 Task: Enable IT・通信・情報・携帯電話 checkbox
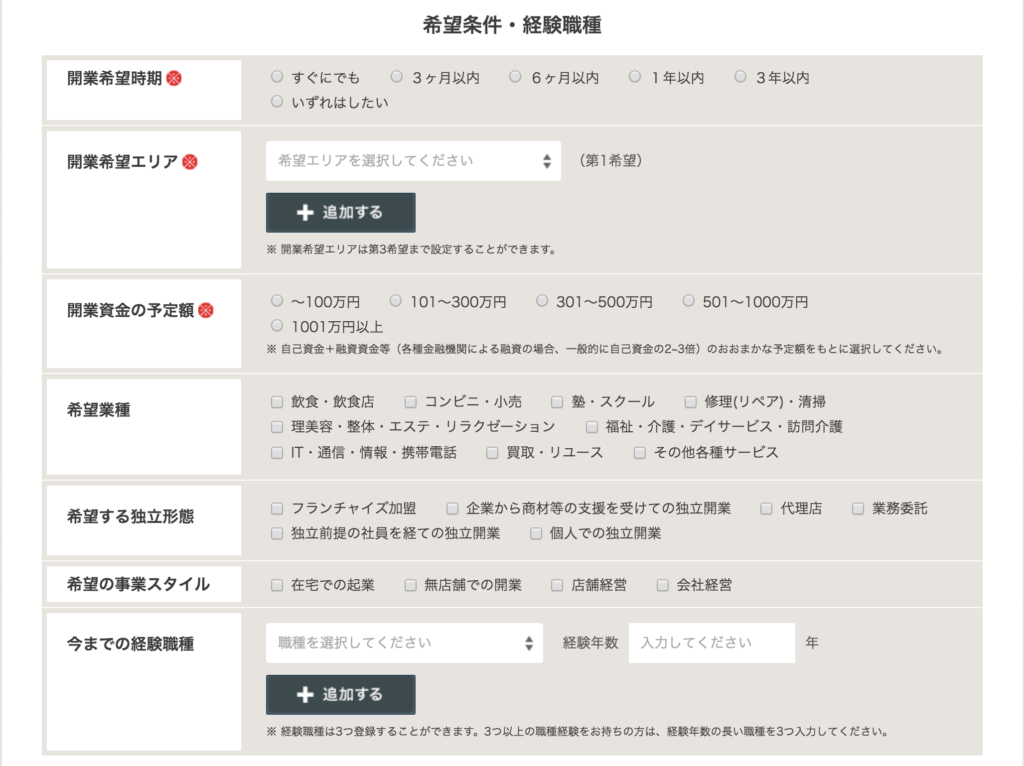(277, 453)
